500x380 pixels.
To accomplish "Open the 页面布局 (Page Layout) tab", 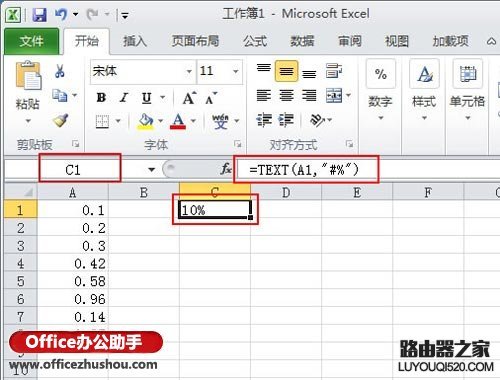I will click(x=195, y=41).
